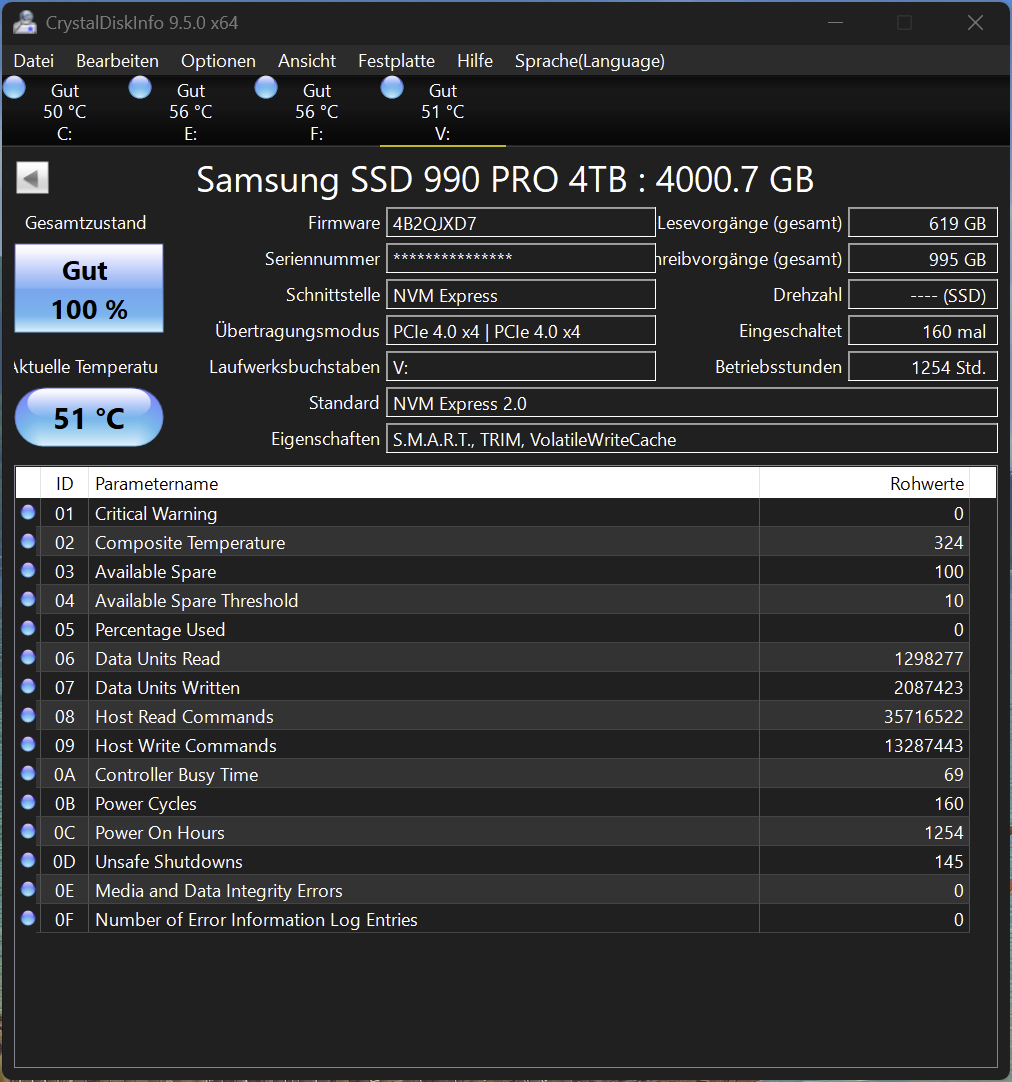Select drive E: health status orb

[x=140, y=88]
